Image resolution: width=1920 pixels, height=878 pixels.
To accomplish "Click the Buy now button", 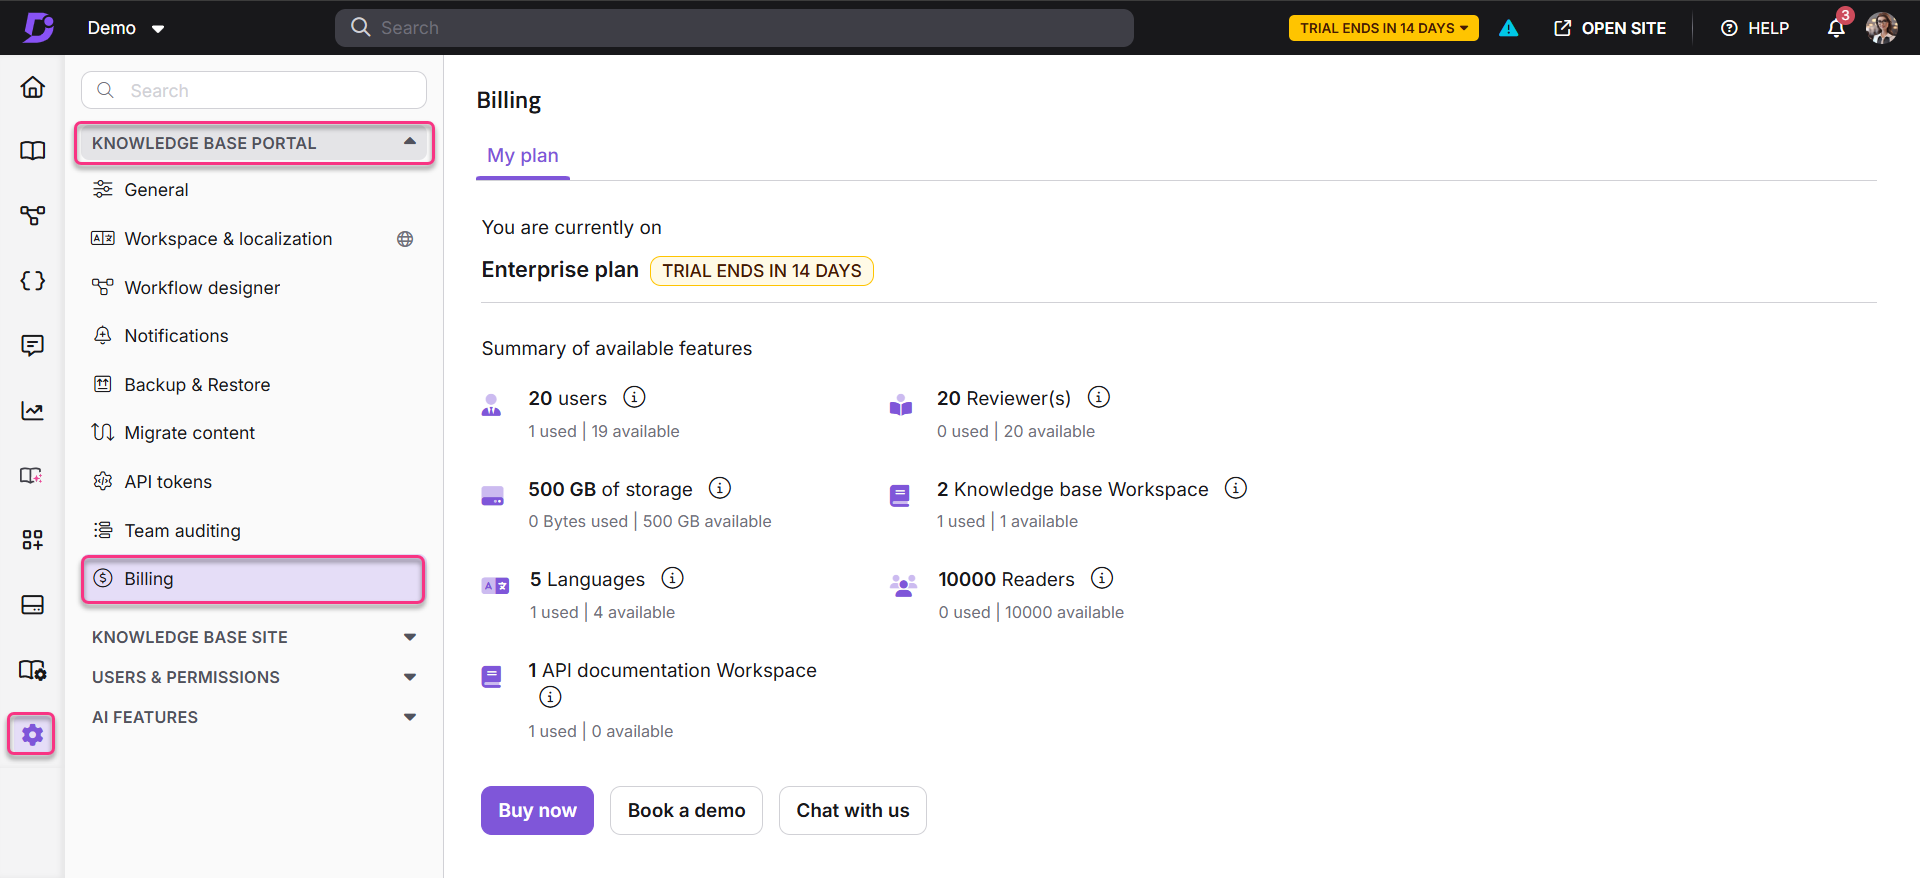I will pyautogui.click(x=537, y=810).
